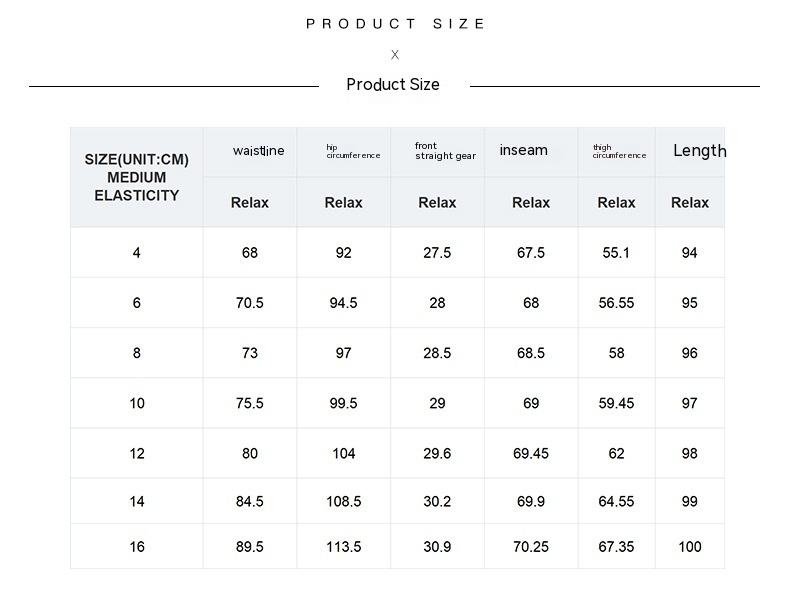Select the hip circumference column header

(x=353, y=152)
